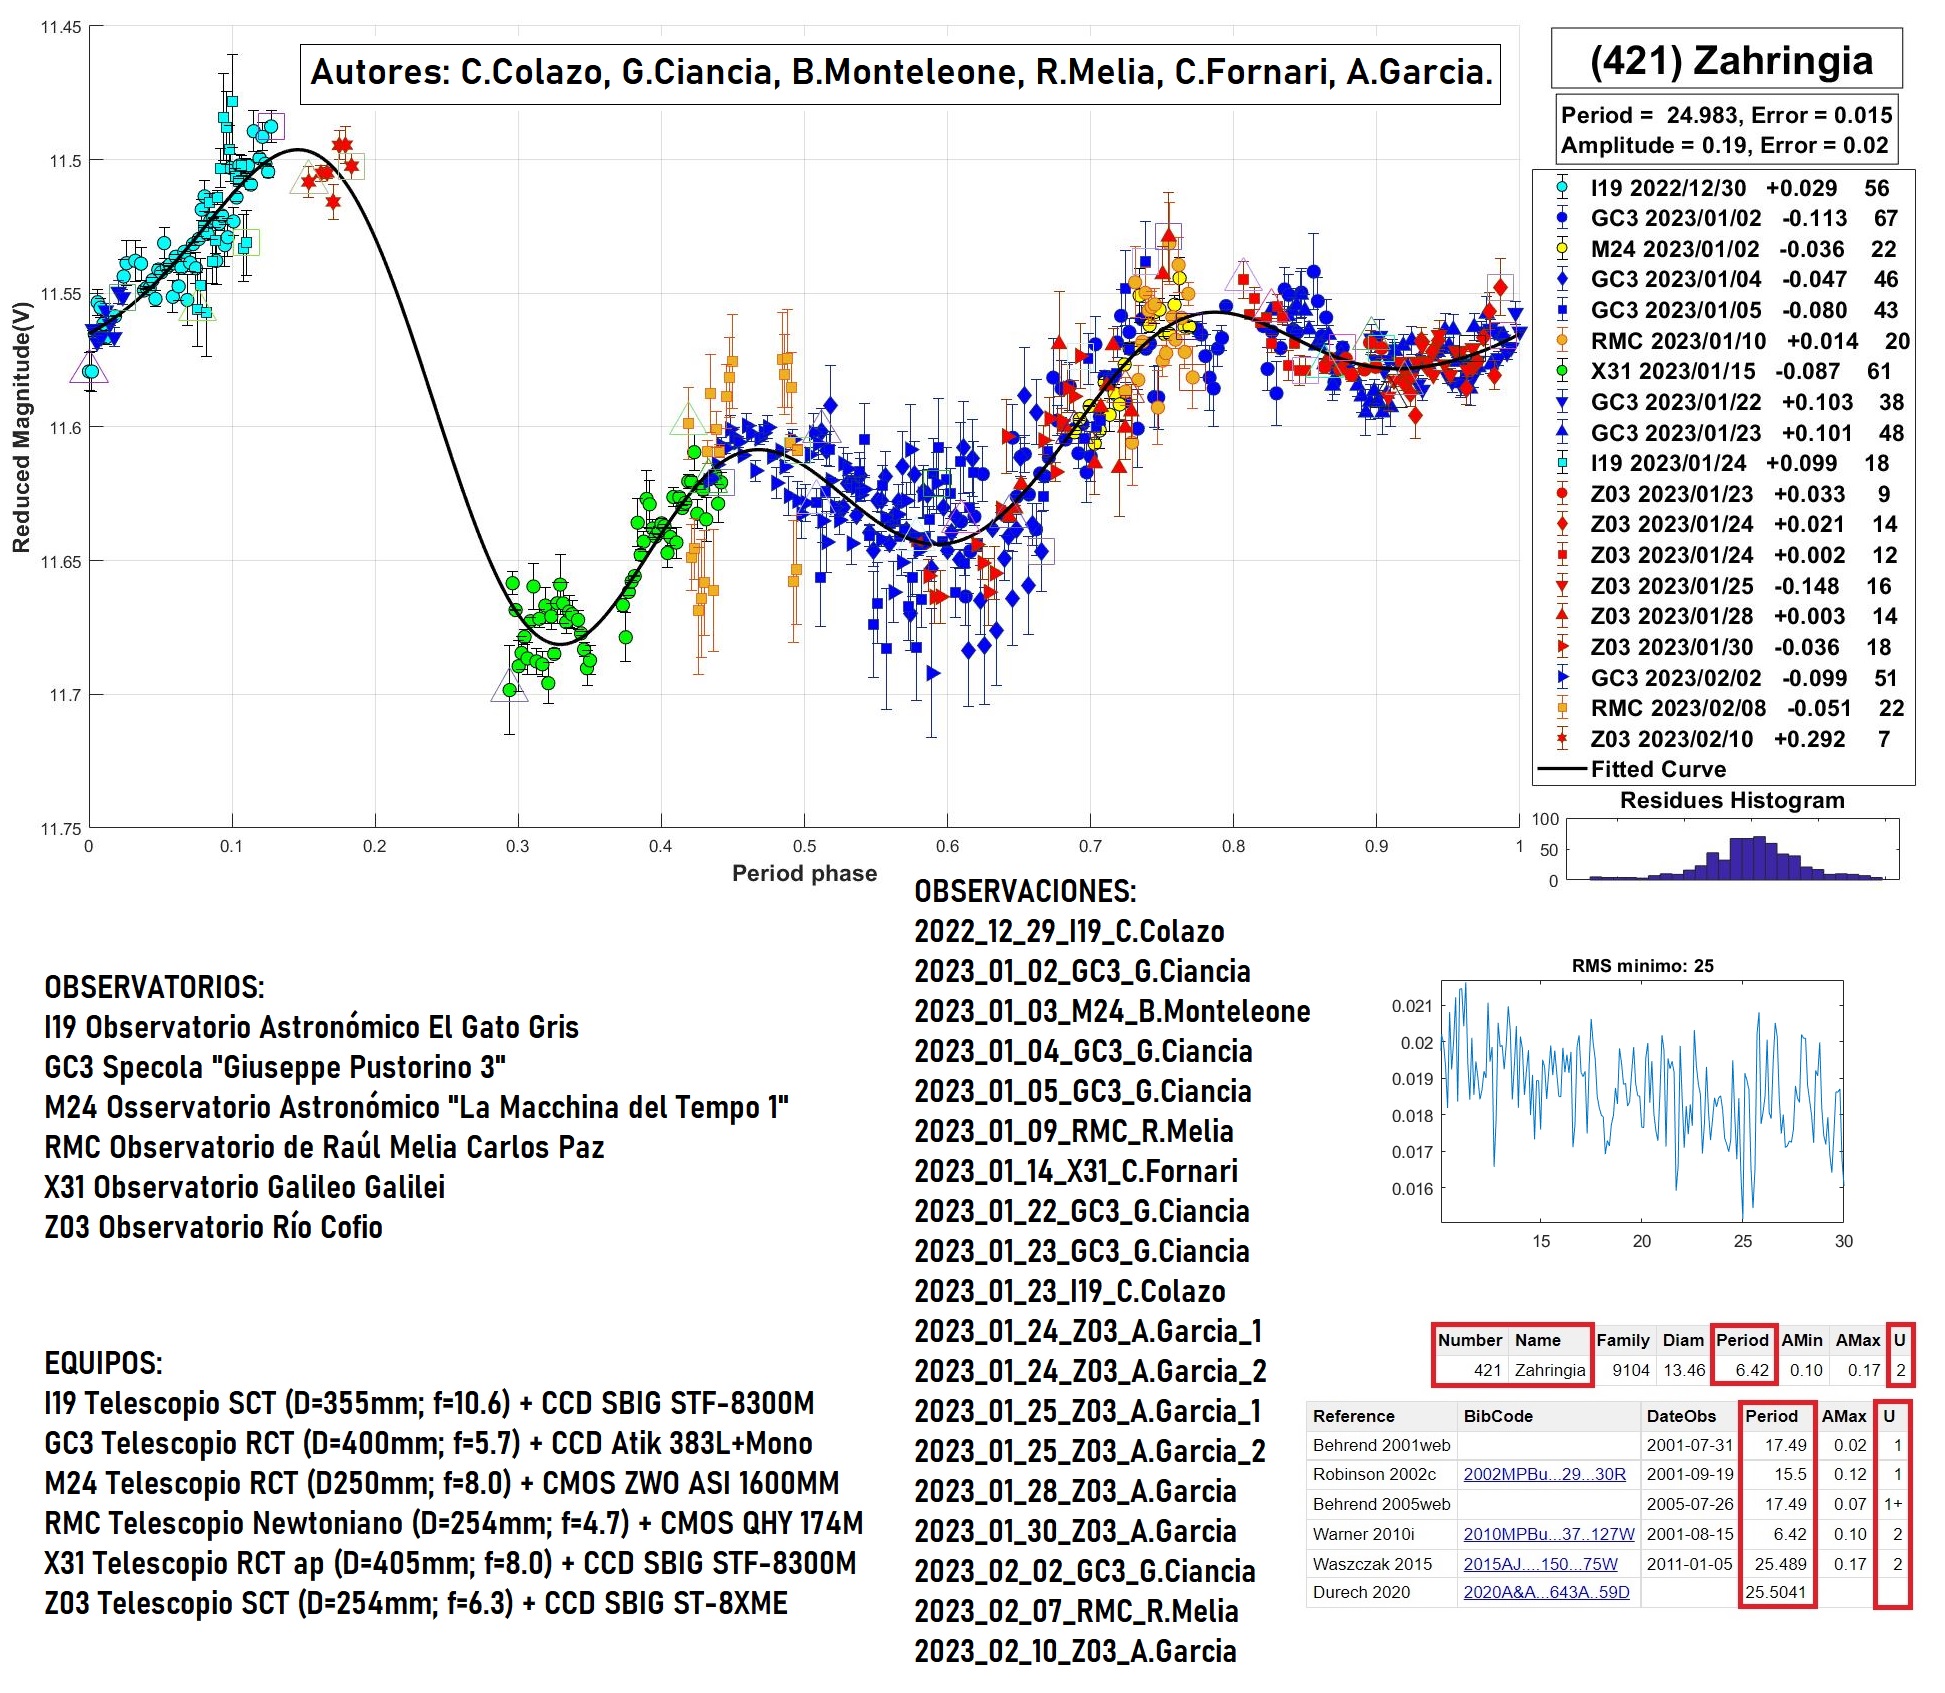Select legend entry I19 2022/12/30

click(x=1724, y=188)
